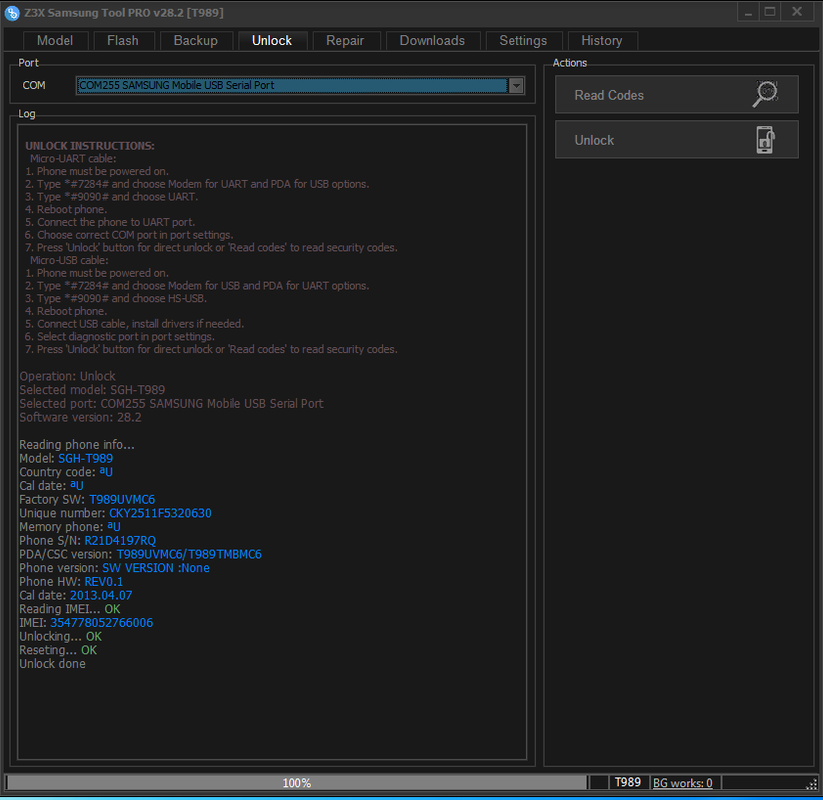Image resolution: width=823 pixels, height=800 pixels.
Task: Click the 'Connect the phone to UART port' line
Action: (x=110, y=222)
